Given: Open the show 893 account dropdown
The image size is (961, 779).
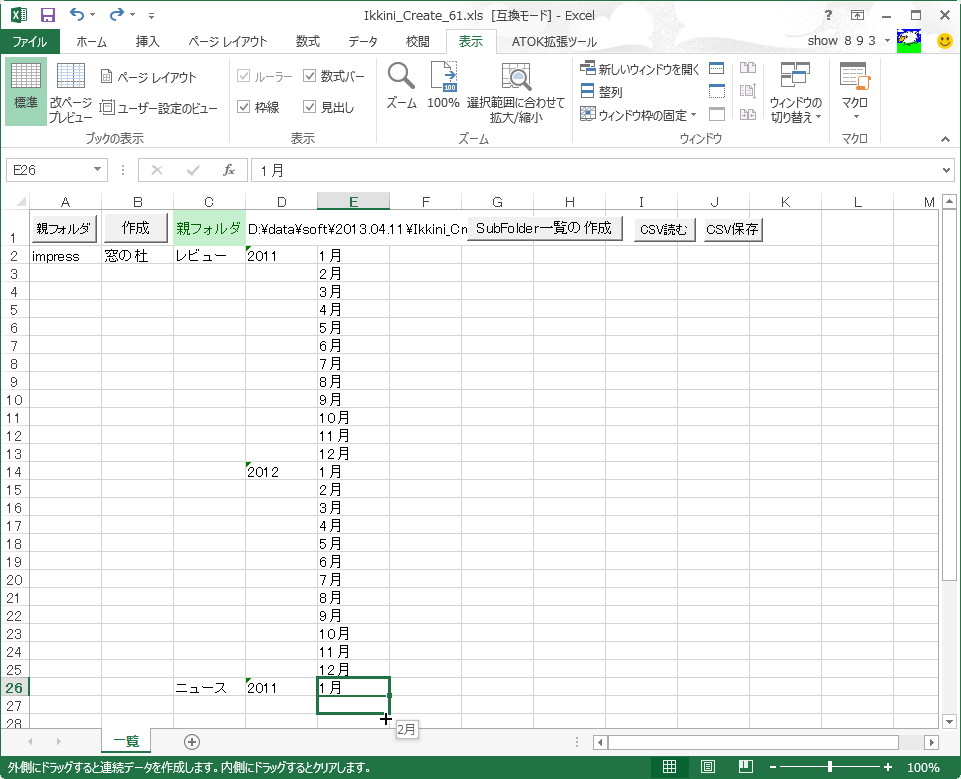Looking at the screenshot, I should coord(887,40).
